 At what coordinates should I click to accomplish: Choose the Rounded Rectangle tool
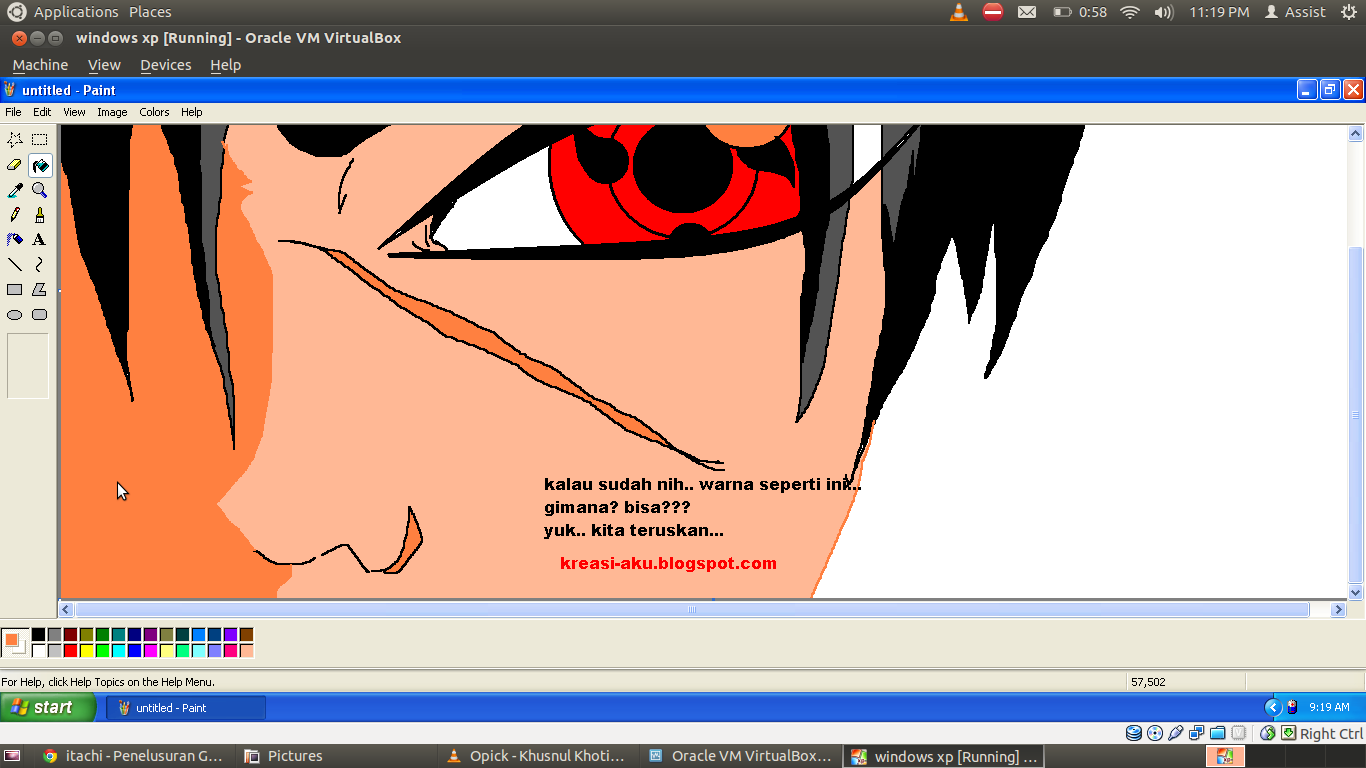(x=40, y=315)
